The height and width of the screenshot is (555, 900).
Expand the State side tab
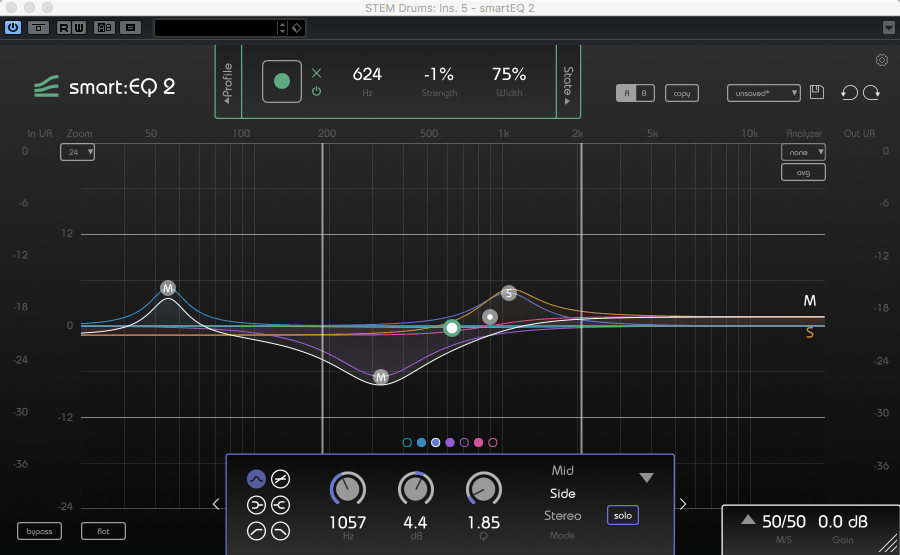click(568, 82)
